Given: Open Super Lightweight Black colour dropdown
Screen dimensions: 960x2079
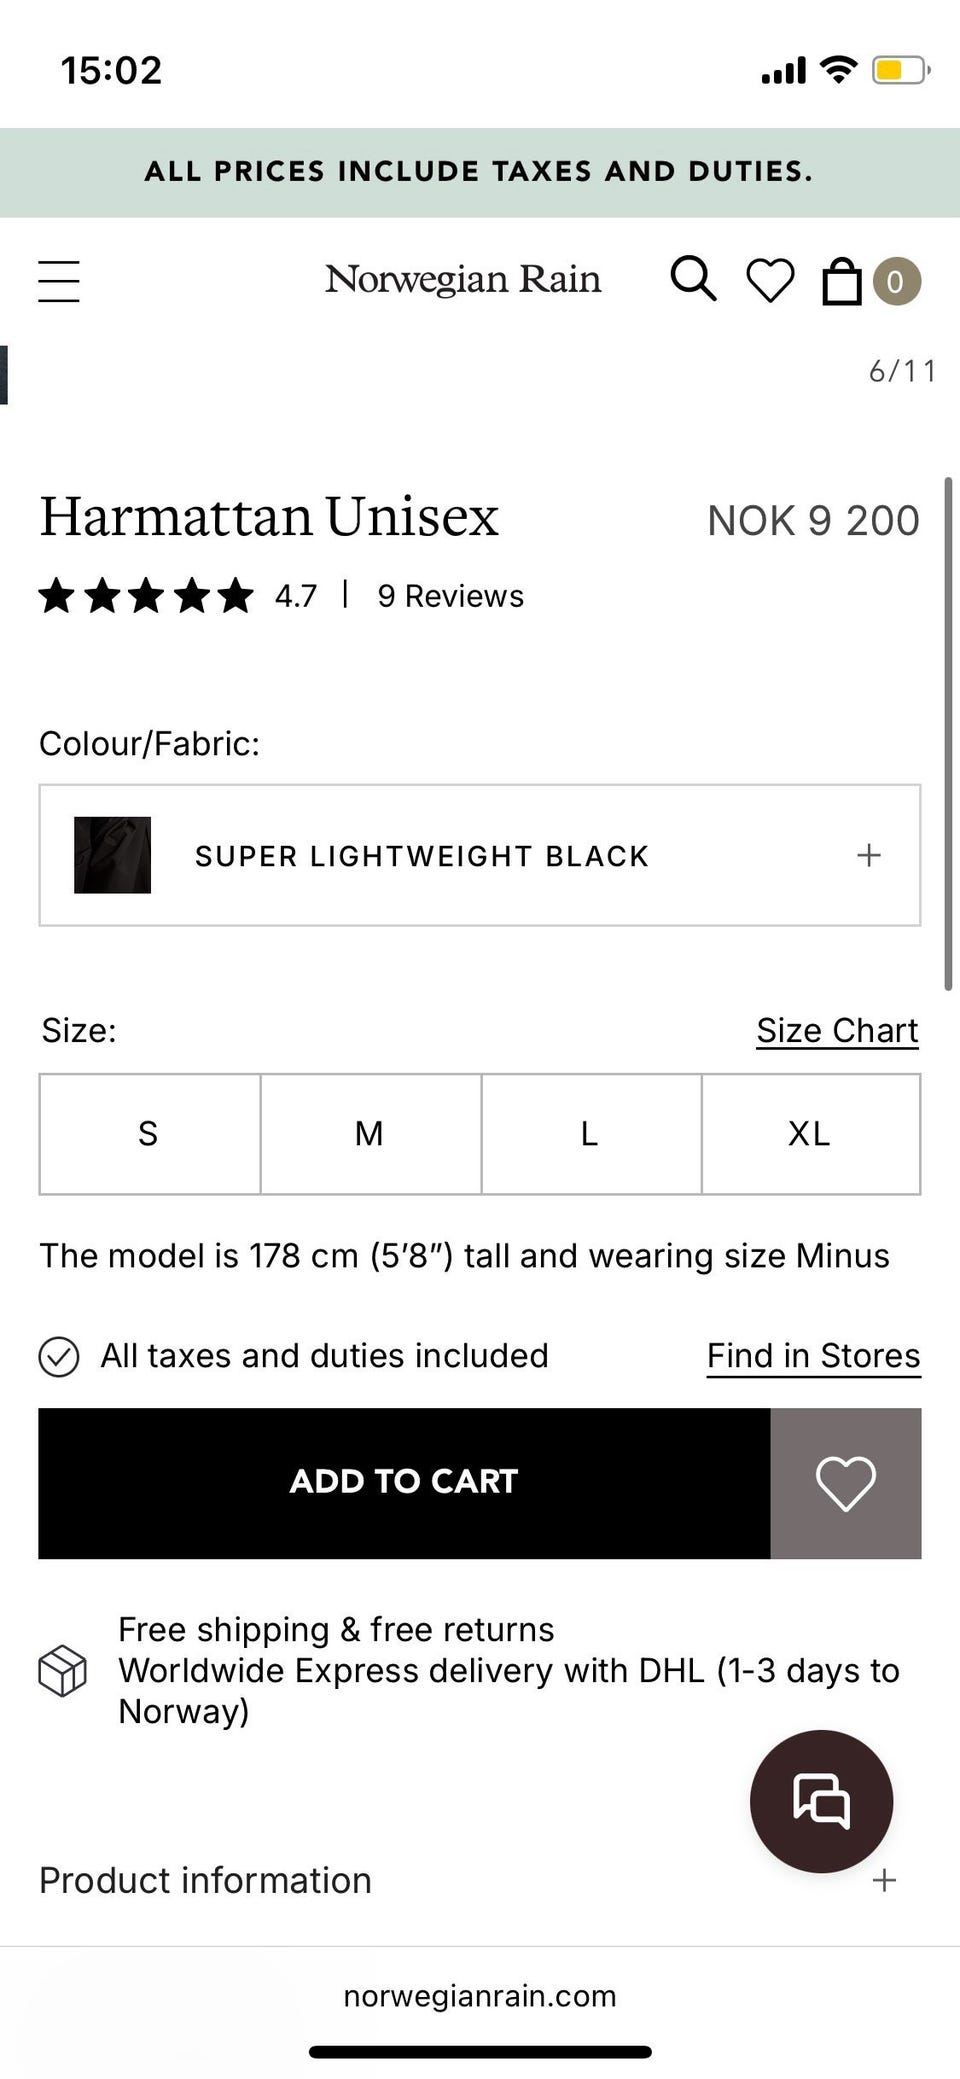Looking at the screenshot, I should (480, 855).
